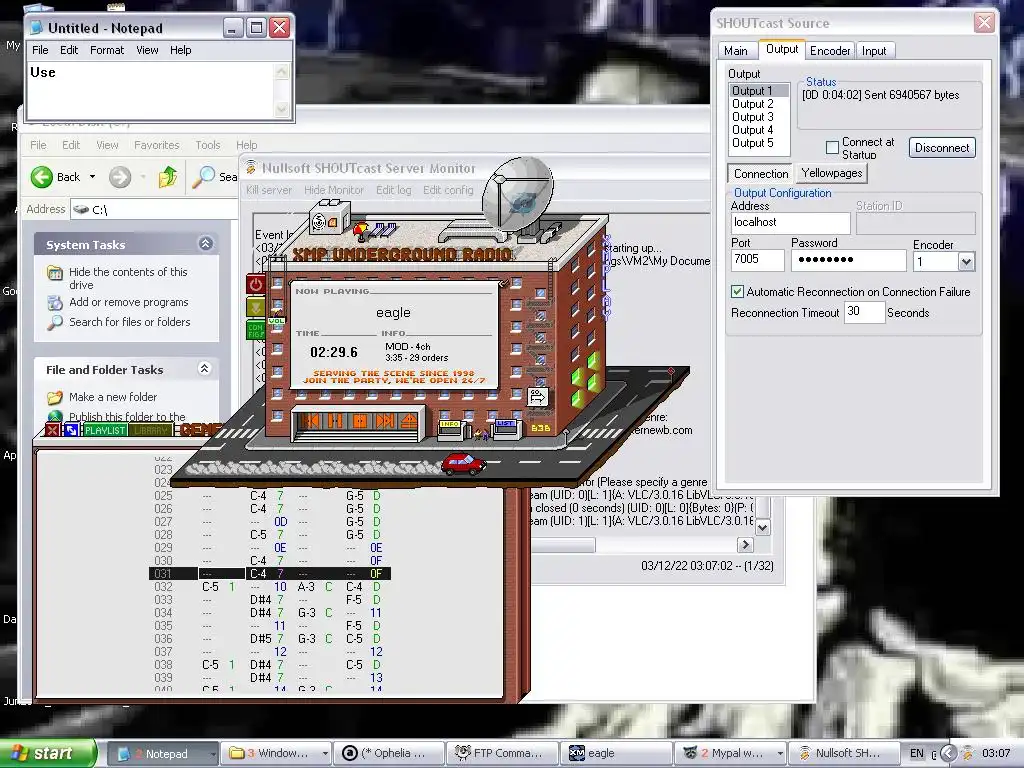Open the Yellowpages tab button
1024x768 pixels.
[831, 173]
